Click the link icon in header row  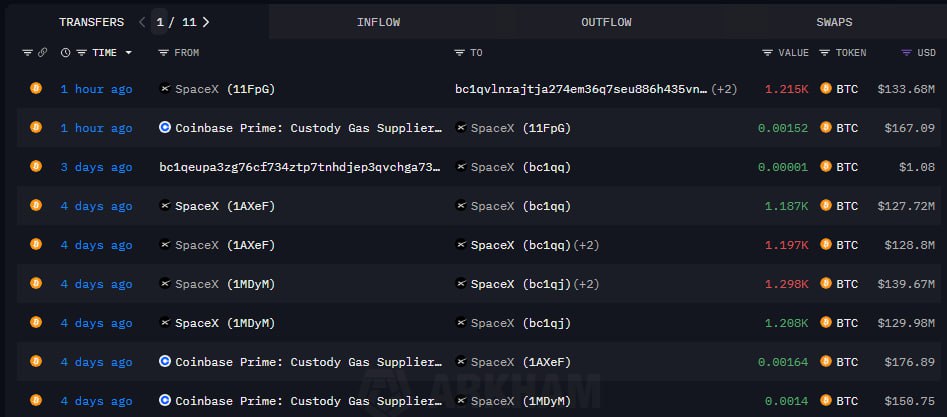pyautogui.click(x=42, y=53)
